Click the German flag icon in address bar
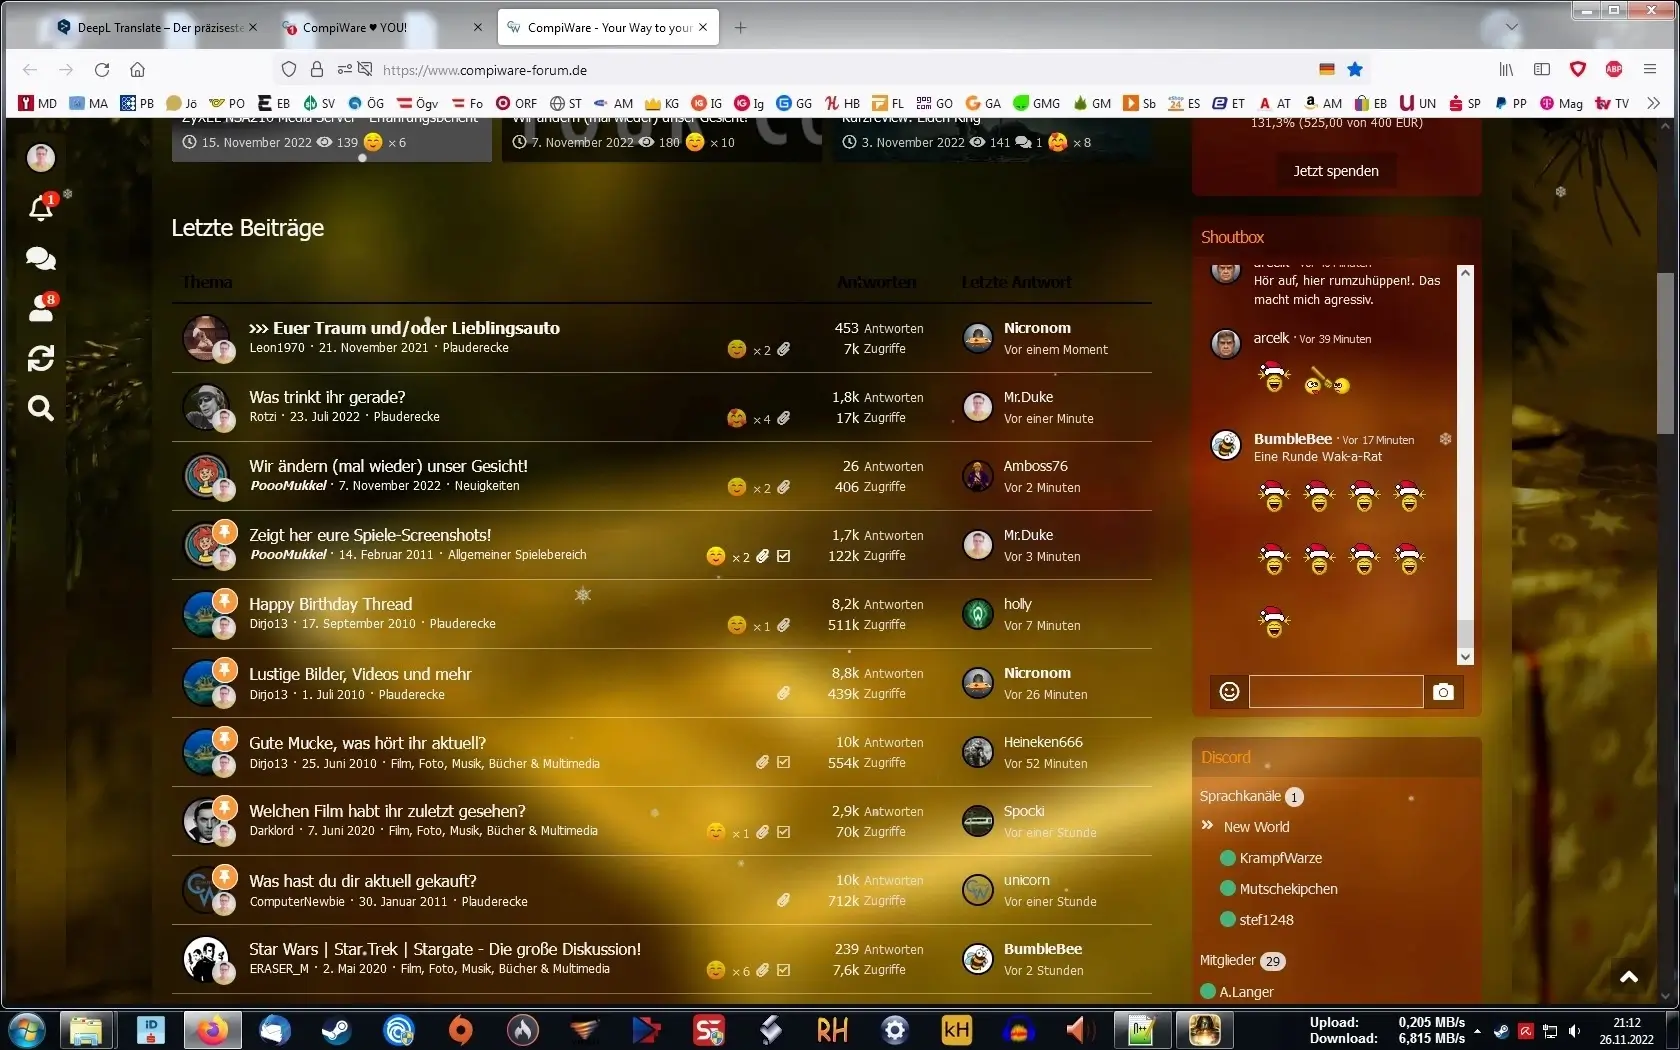This screenshot has height=1050, width=1680. click(1327, 69)
